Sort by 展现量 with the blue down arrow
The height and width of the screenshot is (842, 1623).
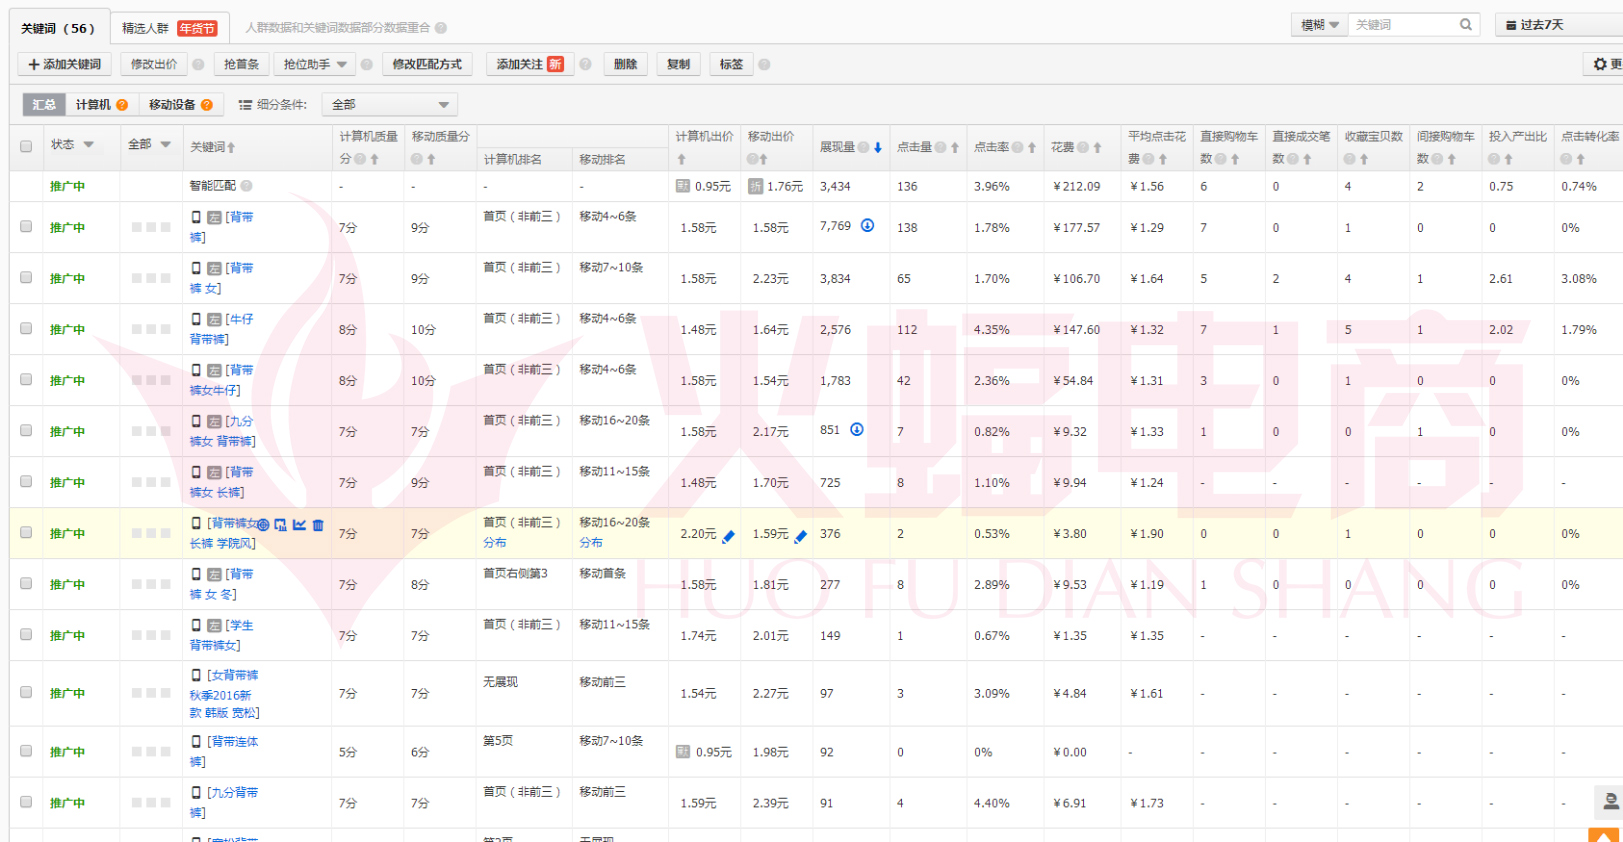click(x=878, y=147)
